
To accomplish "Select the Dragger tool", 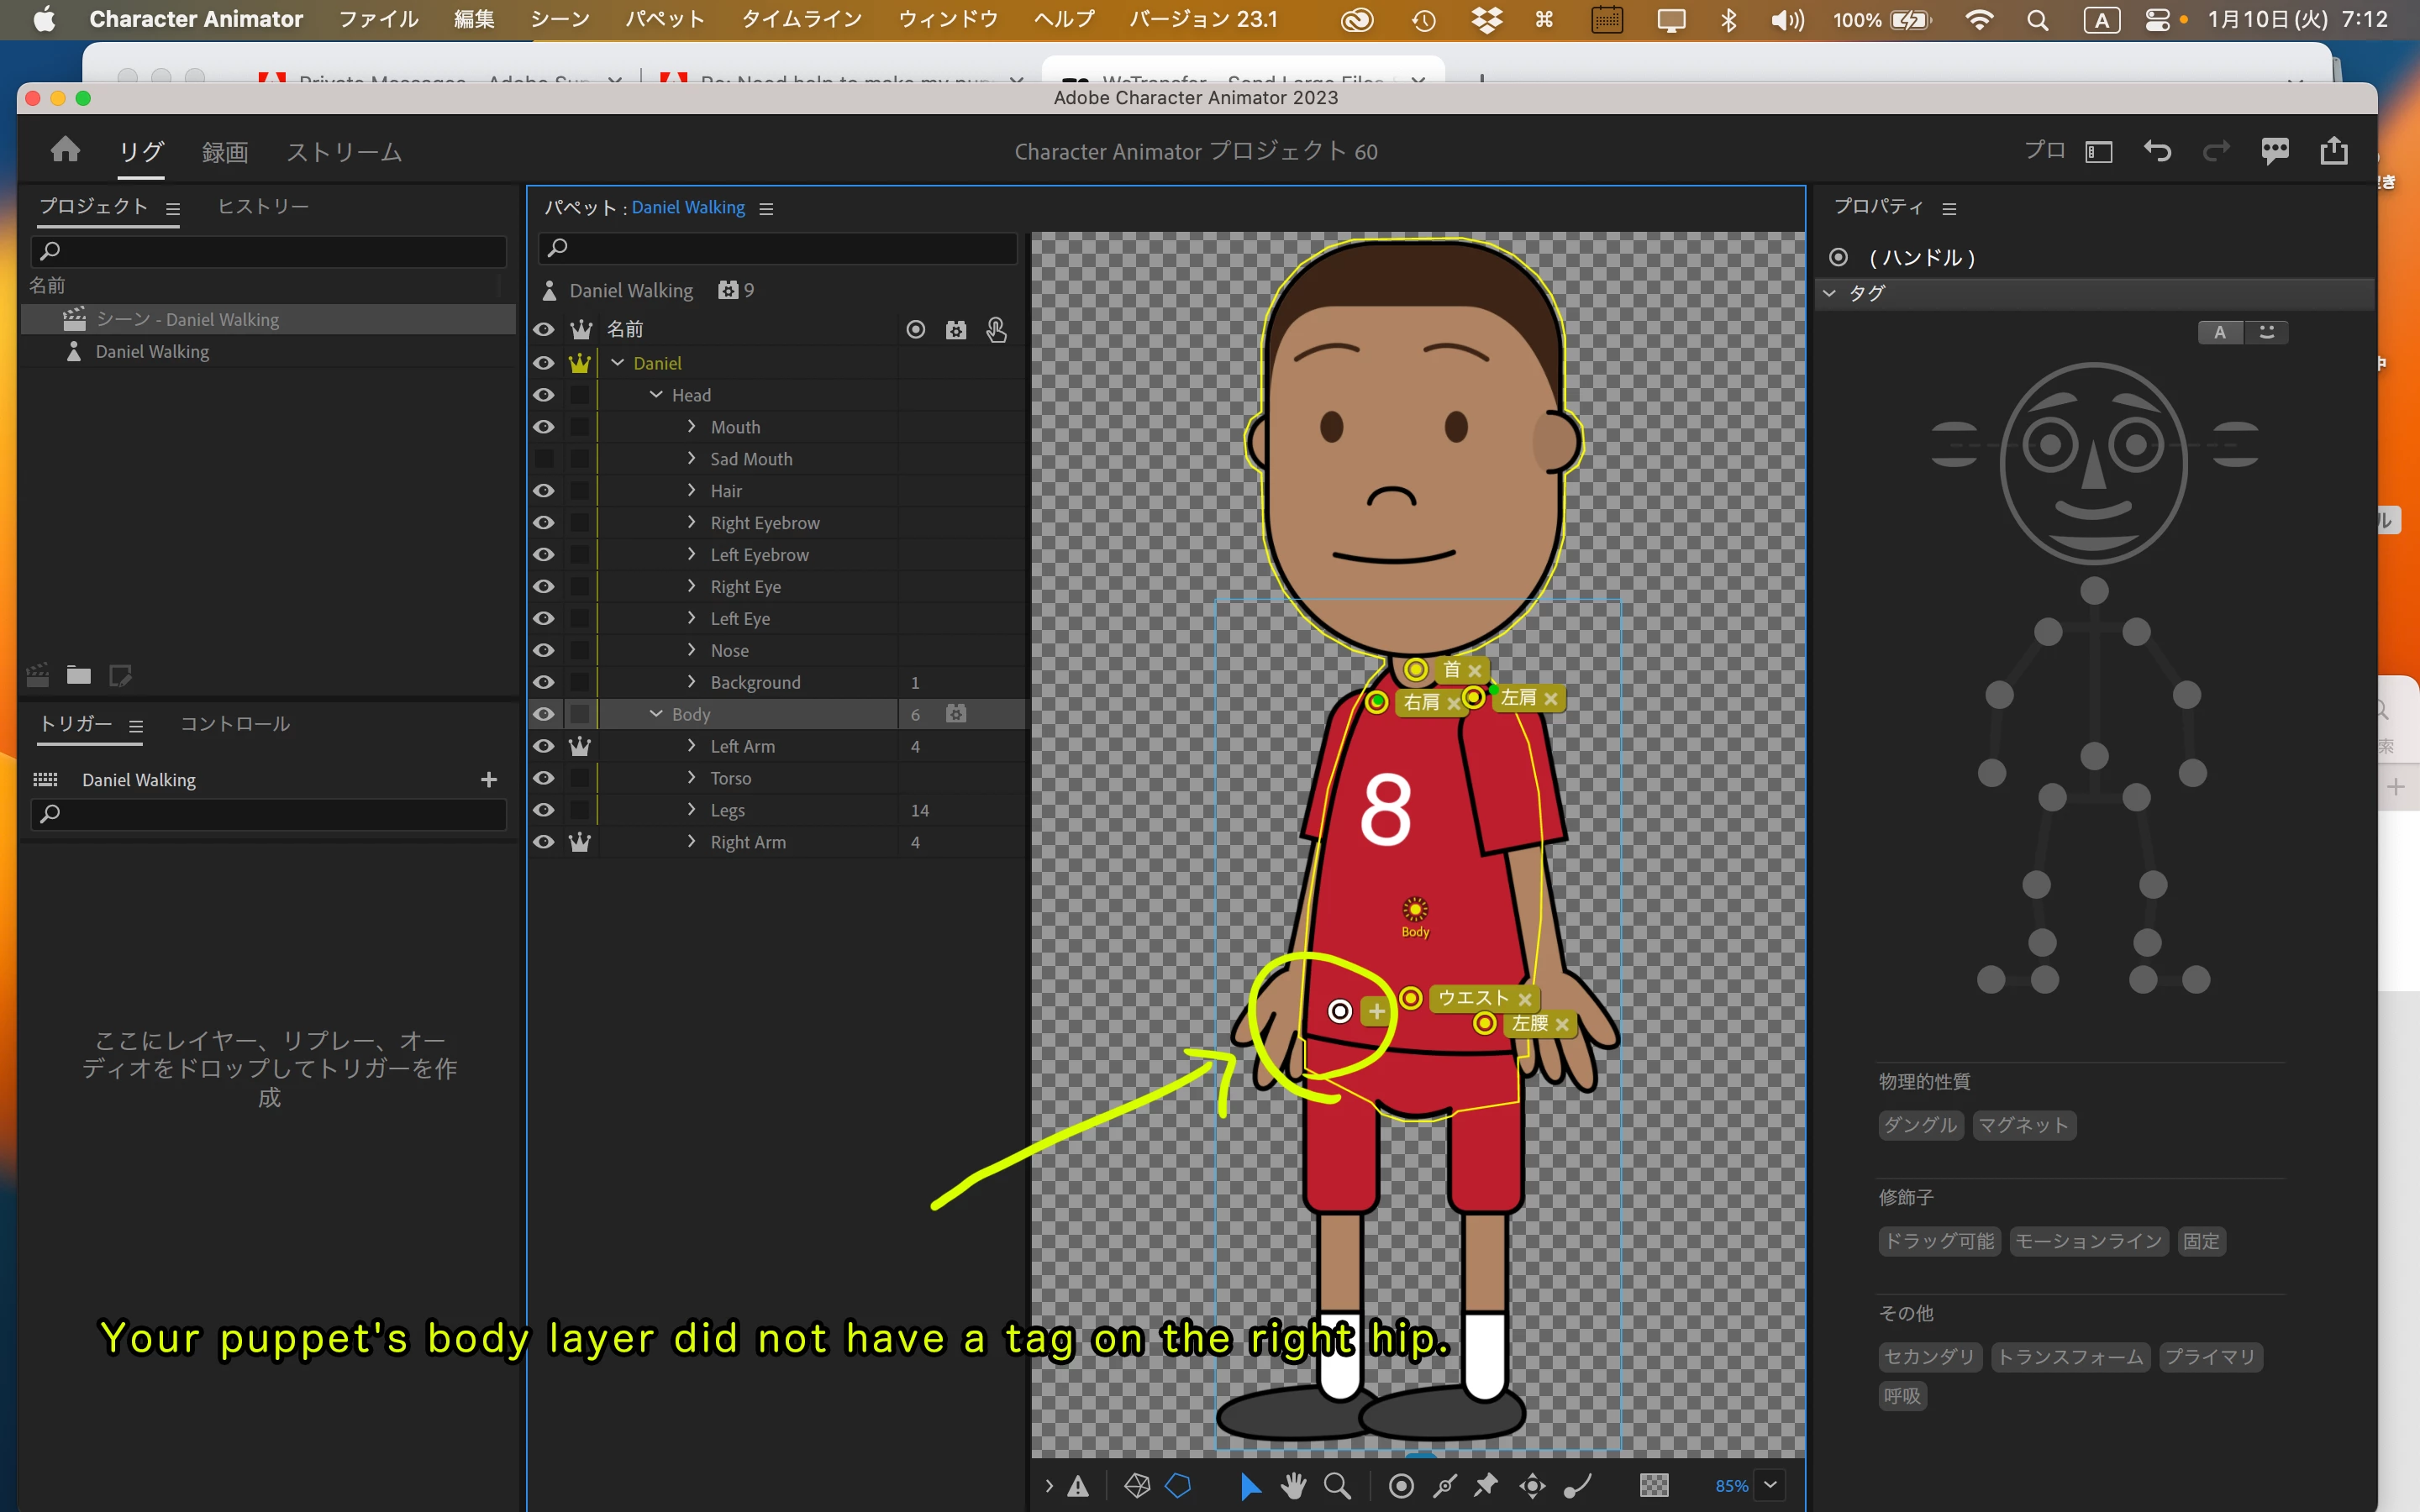I will [1532, 1486].
